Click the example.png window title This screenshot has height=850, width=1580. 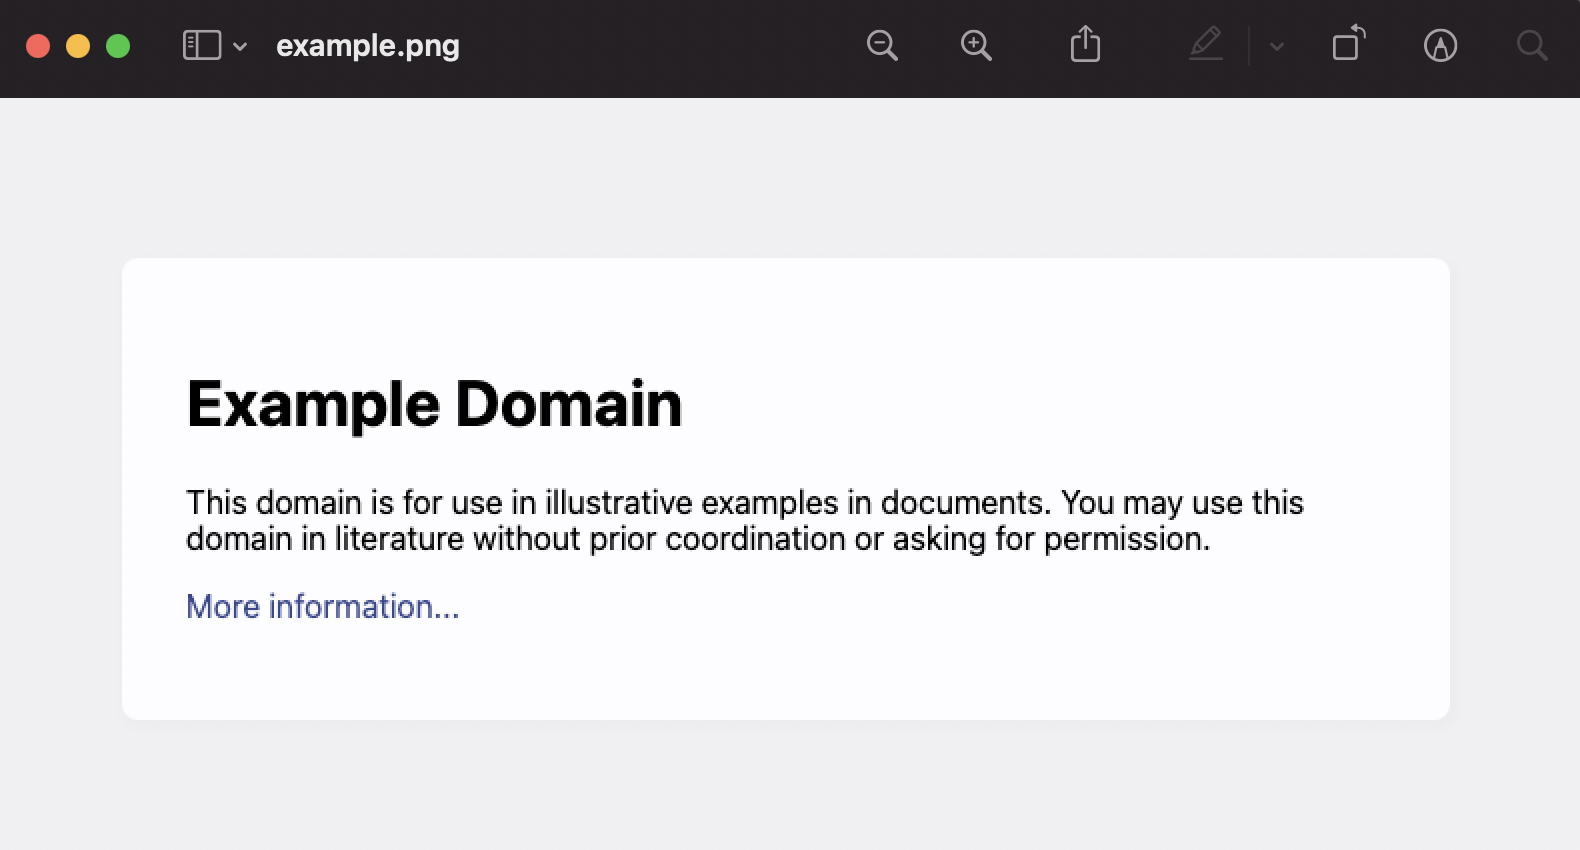click(368, 46)
